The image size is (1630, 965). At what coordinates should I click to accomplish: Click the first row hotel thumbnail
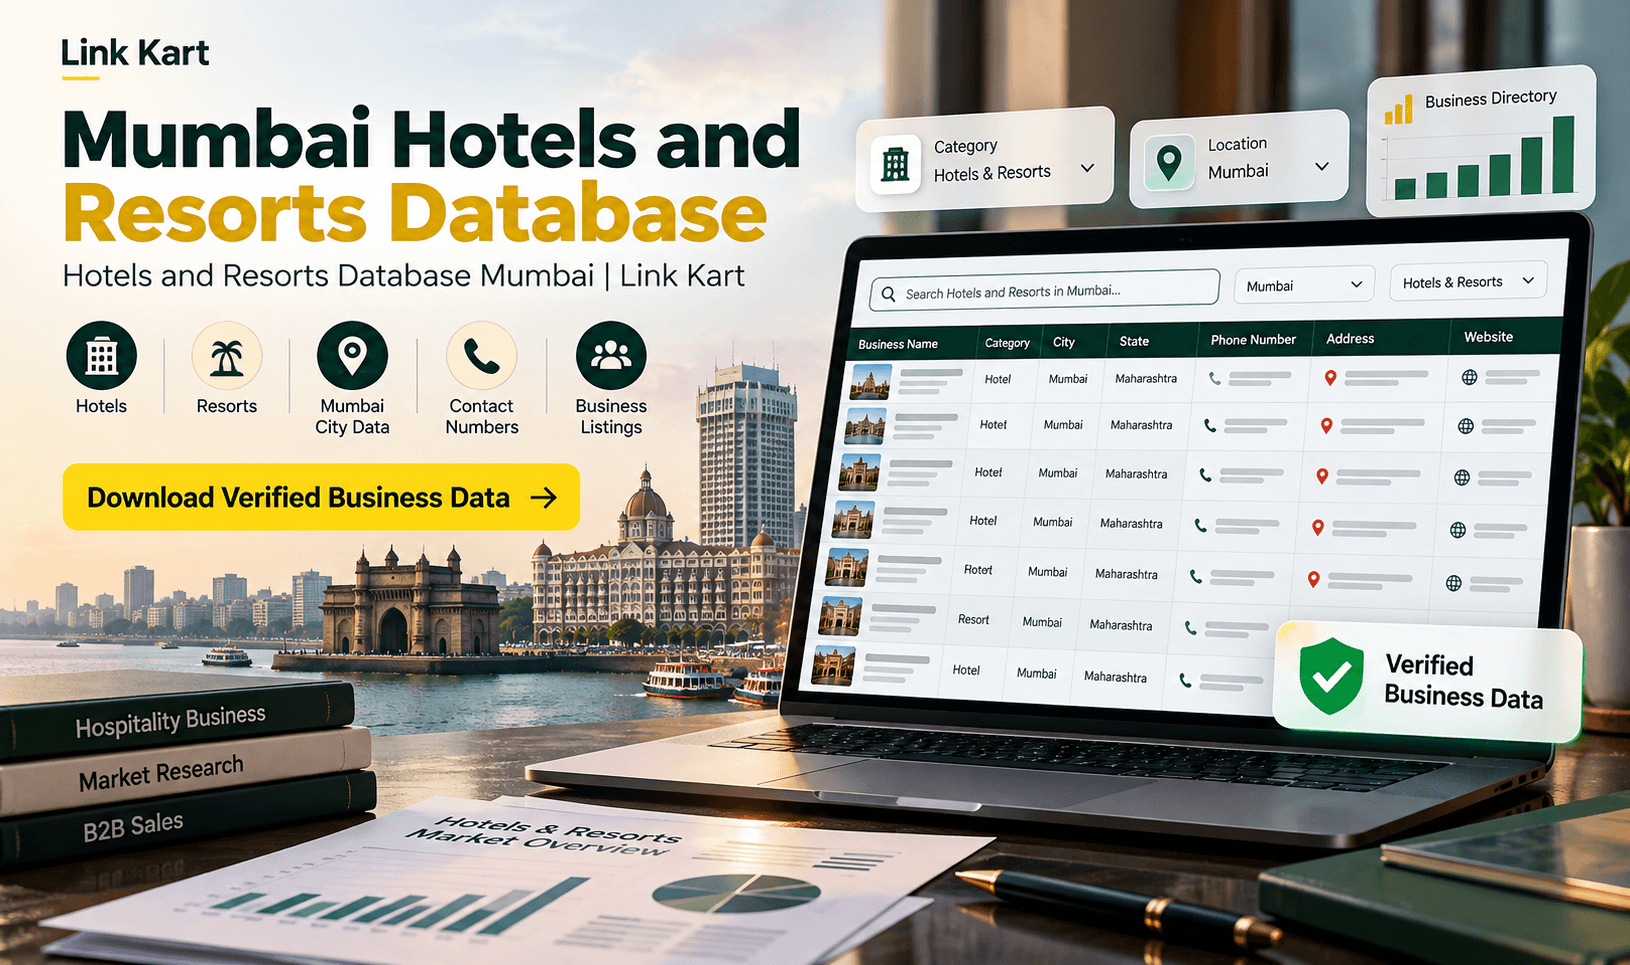(x=870, y=382)
